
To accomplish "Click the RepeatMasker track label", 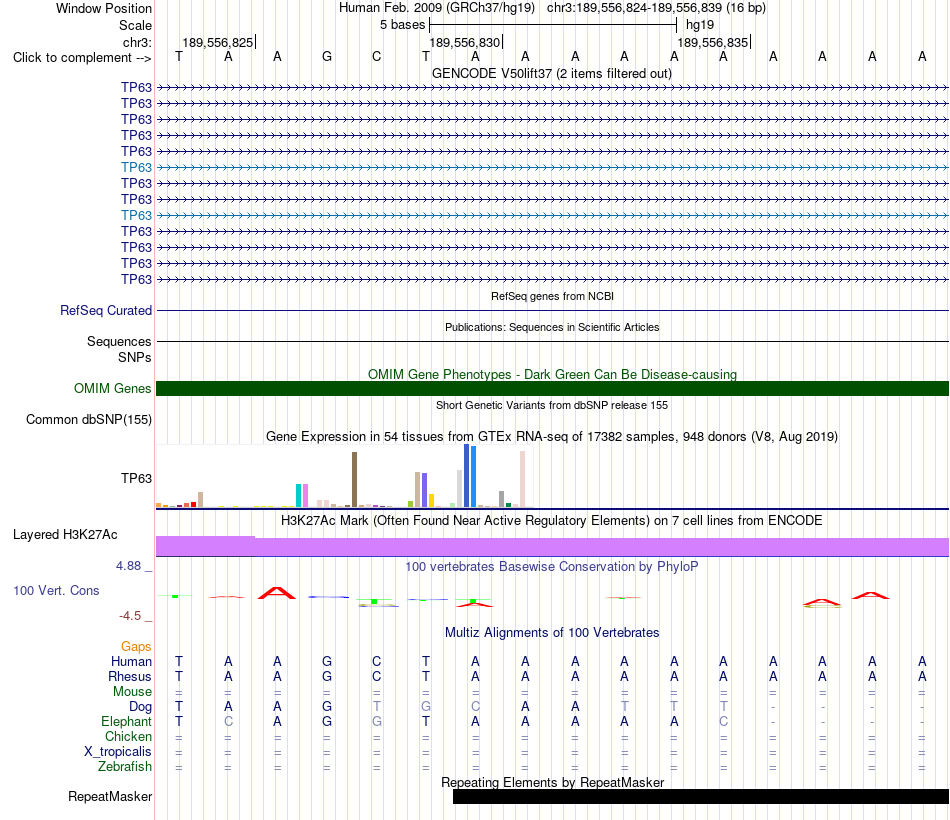I will [110, 796].
